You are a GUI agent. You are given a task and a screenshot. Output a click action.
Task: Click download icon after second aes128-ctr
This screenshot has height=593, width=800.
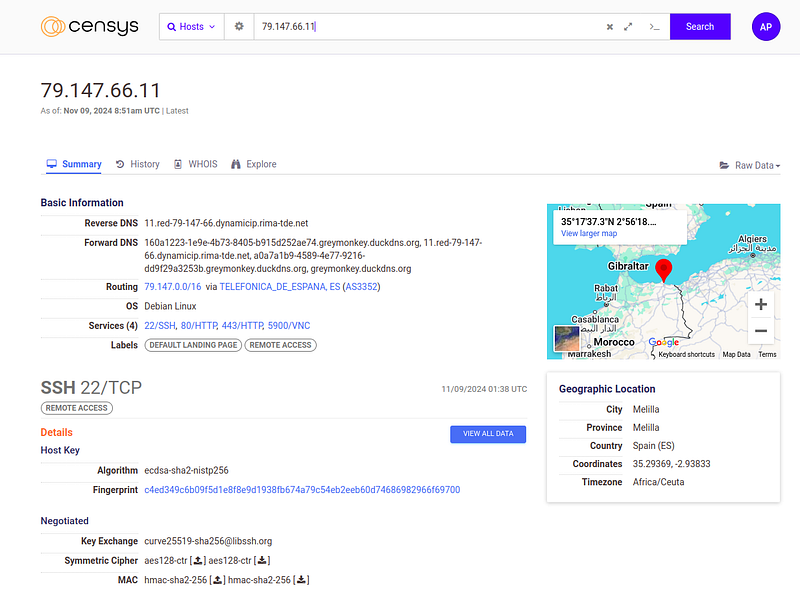click(x=262, y=560)
